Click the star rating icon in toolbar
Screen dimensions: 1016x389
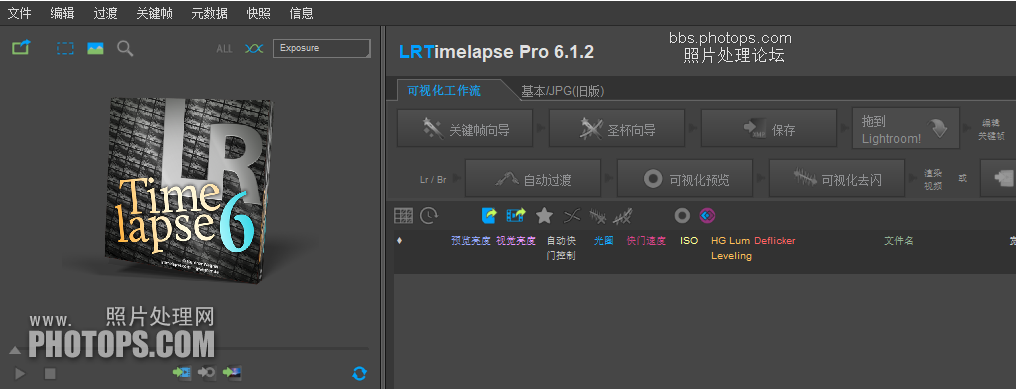click(544, 215)
